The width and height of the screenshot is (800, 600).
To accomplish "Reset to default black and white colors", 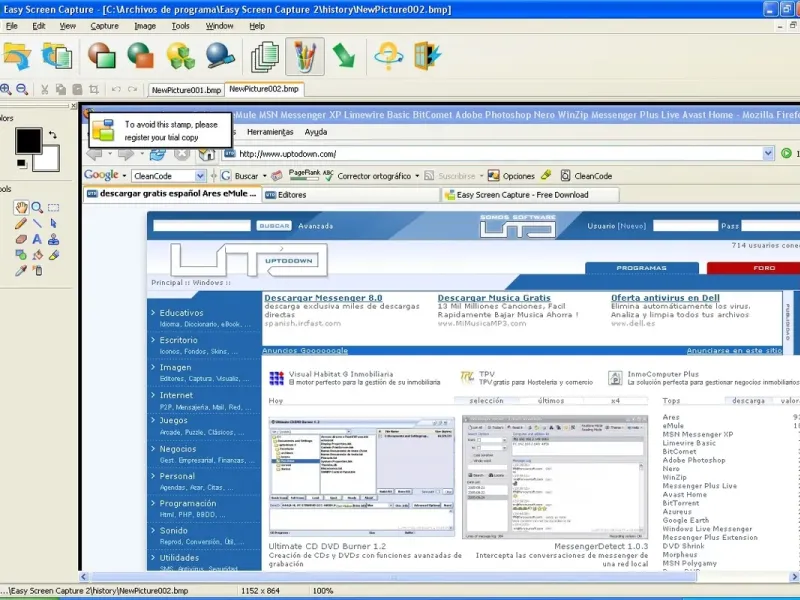I will click(21, 163).
